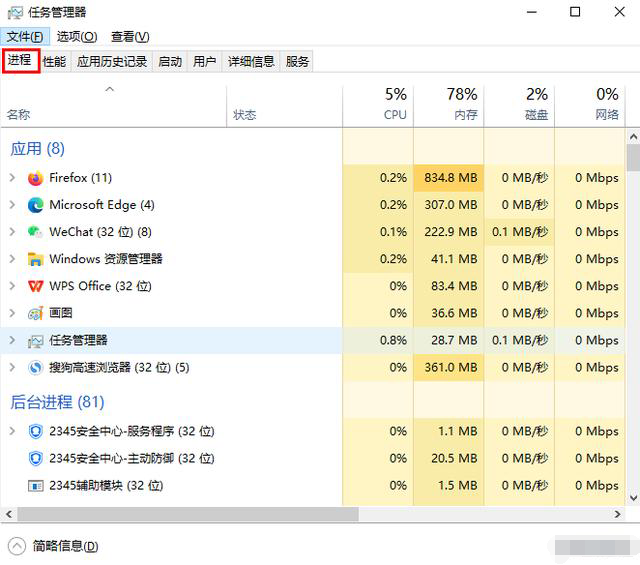Viewport: 640px width, 565px height.
Task: Click the WPS Office icon
Action: coord(36,286)
